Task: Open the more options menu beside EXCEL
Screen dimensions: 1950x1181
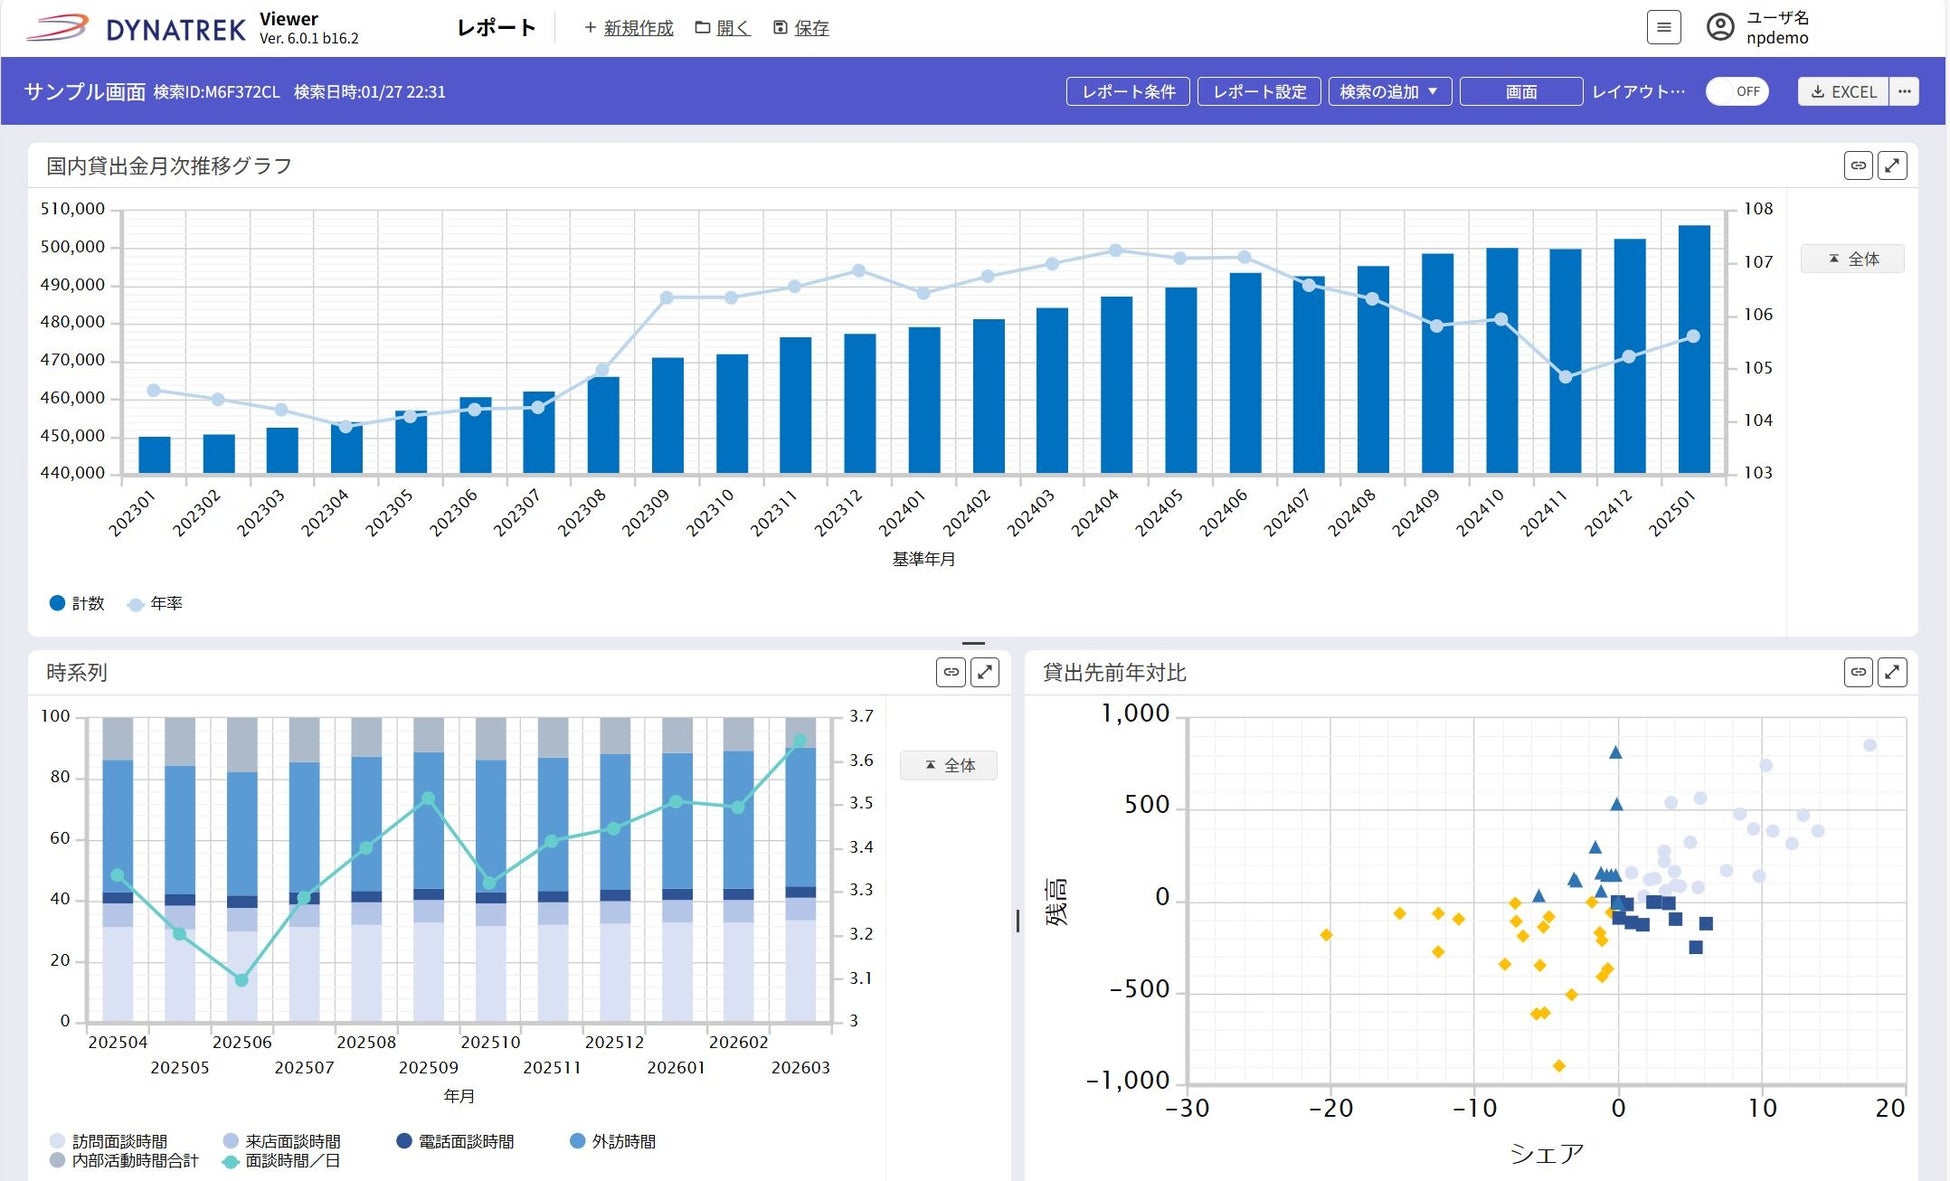Action: pyautogui.click(x=1904, y=91)
